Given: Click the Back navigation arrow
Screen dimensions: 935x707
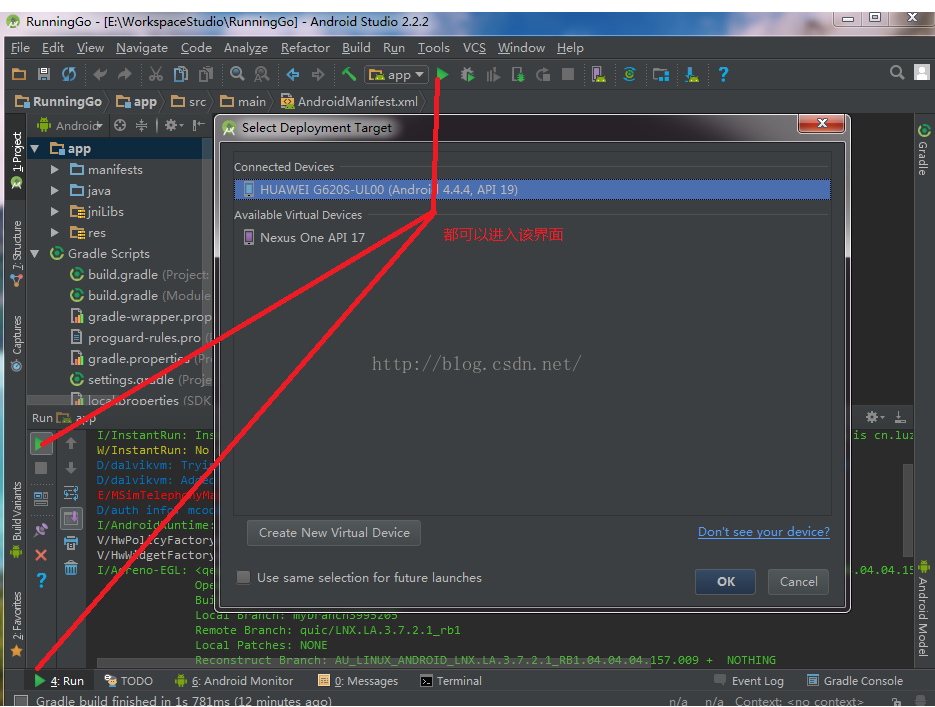Looking at the screenshot, I should tap(293, 75).
